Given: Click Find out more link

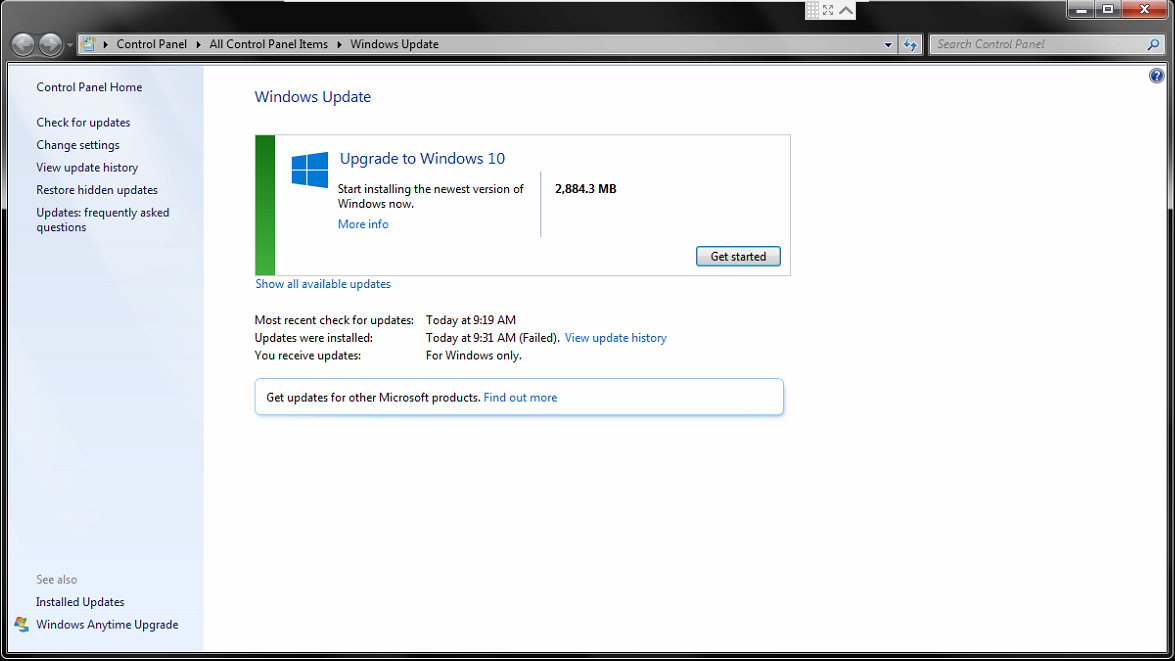Looking at the screenshot, I should 520,398.
